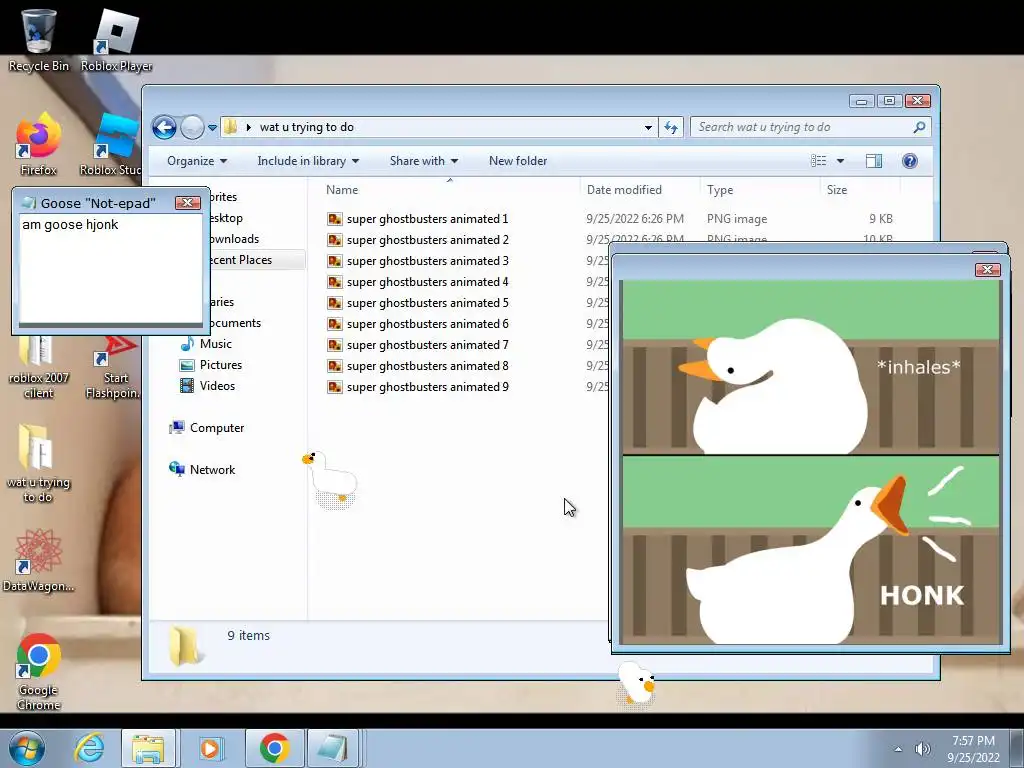Select Network in the navigation pane
The width and height of the screenshot is (1024, 768).
(x=202, y=470)
